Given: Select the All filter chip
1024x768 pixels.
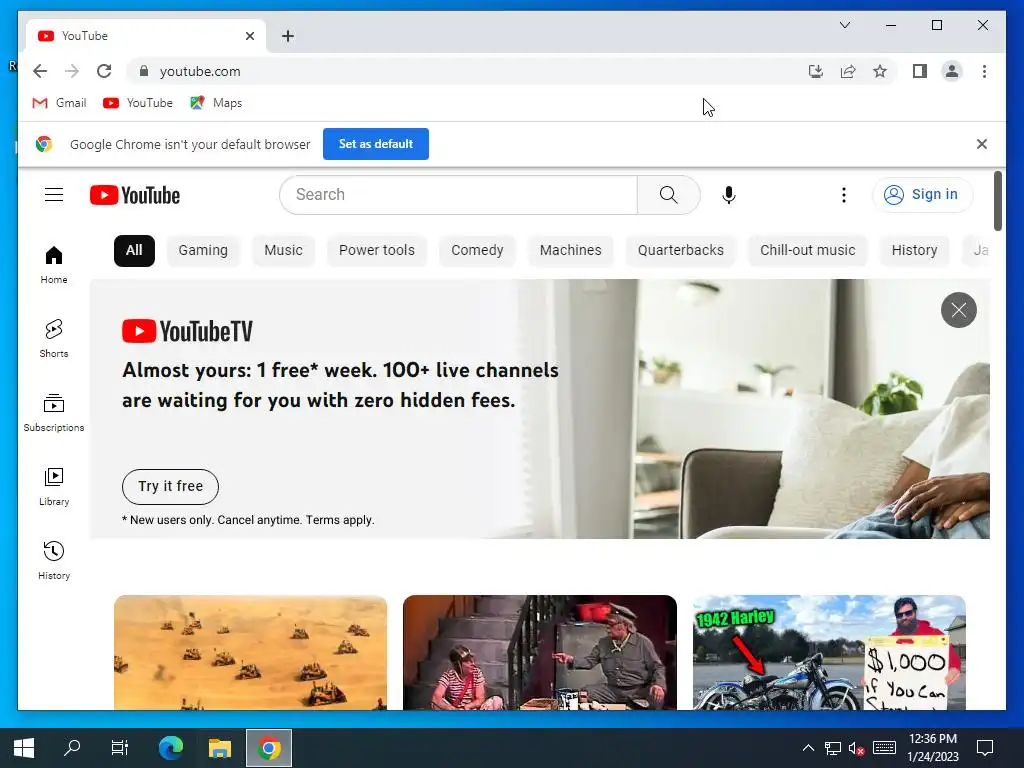Looking at the screenshot, I should click(134, 251).
